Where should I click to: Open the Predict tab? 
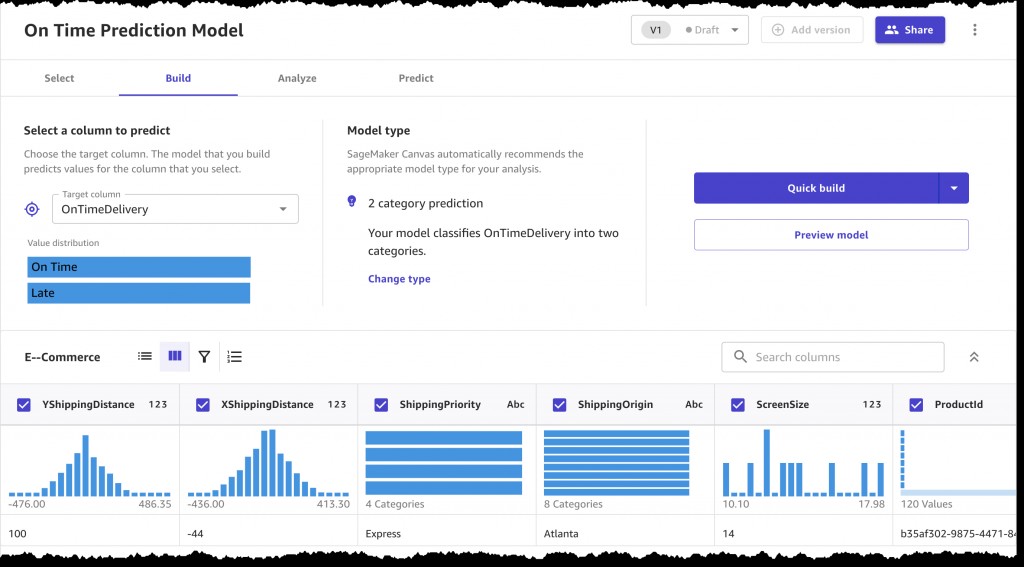pyautogui.click(x=416, y=78)
